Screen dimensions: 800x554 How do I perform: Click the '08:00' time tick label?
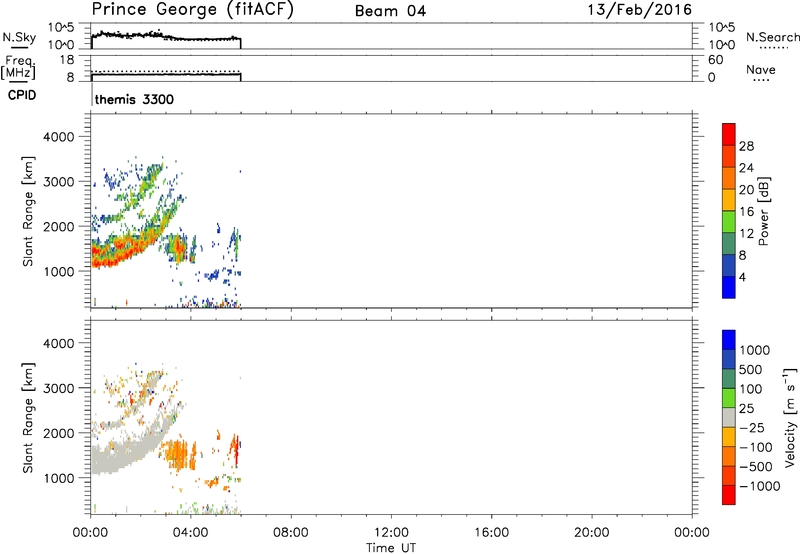291,533
